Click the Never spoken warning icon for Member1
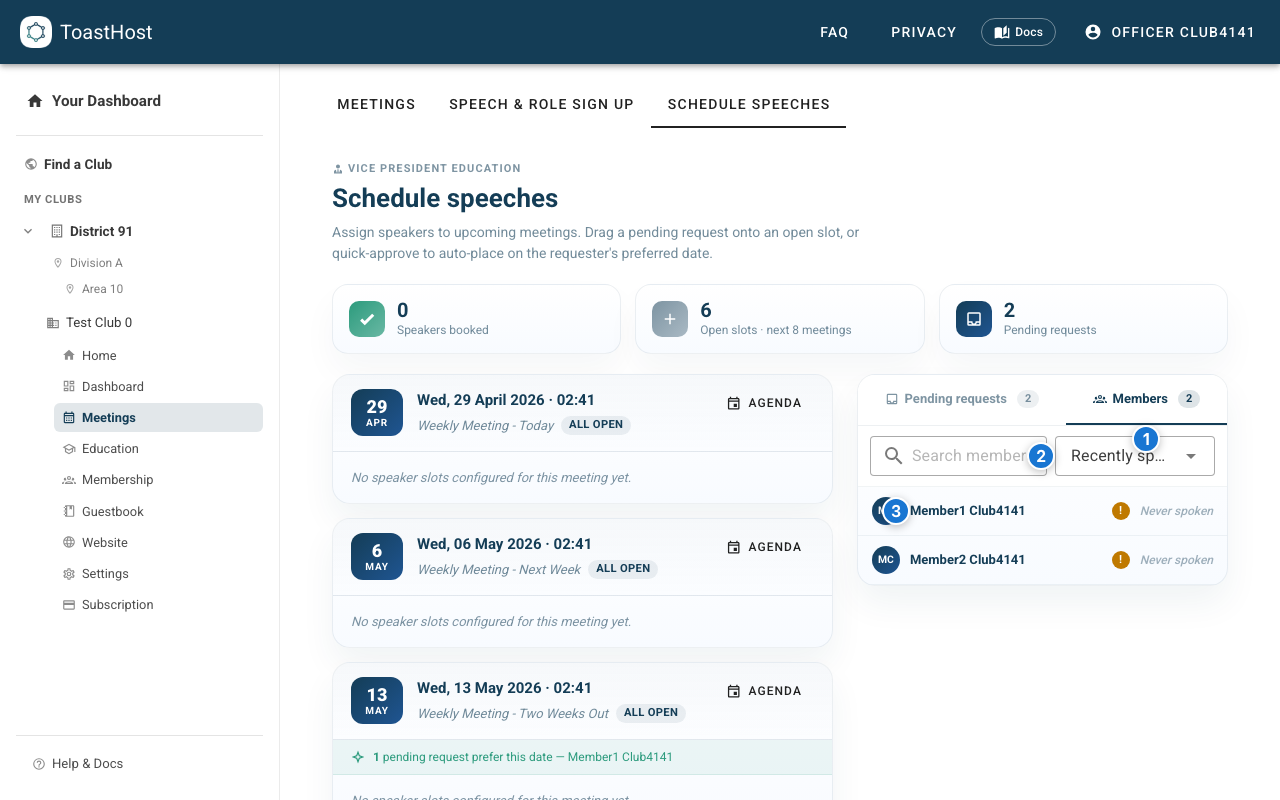This screenshot has width=1280, height=800. coord(1120,510)
